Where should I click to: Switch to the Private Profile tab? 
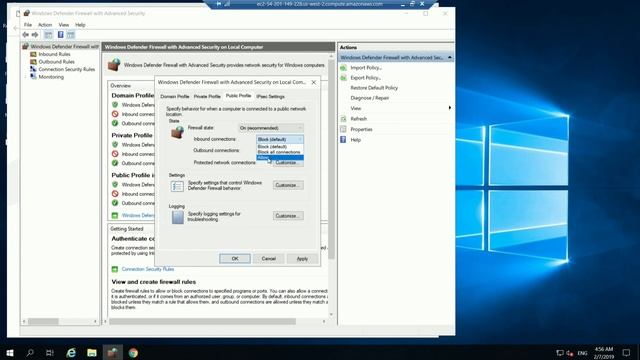click(x=207, y=97)
